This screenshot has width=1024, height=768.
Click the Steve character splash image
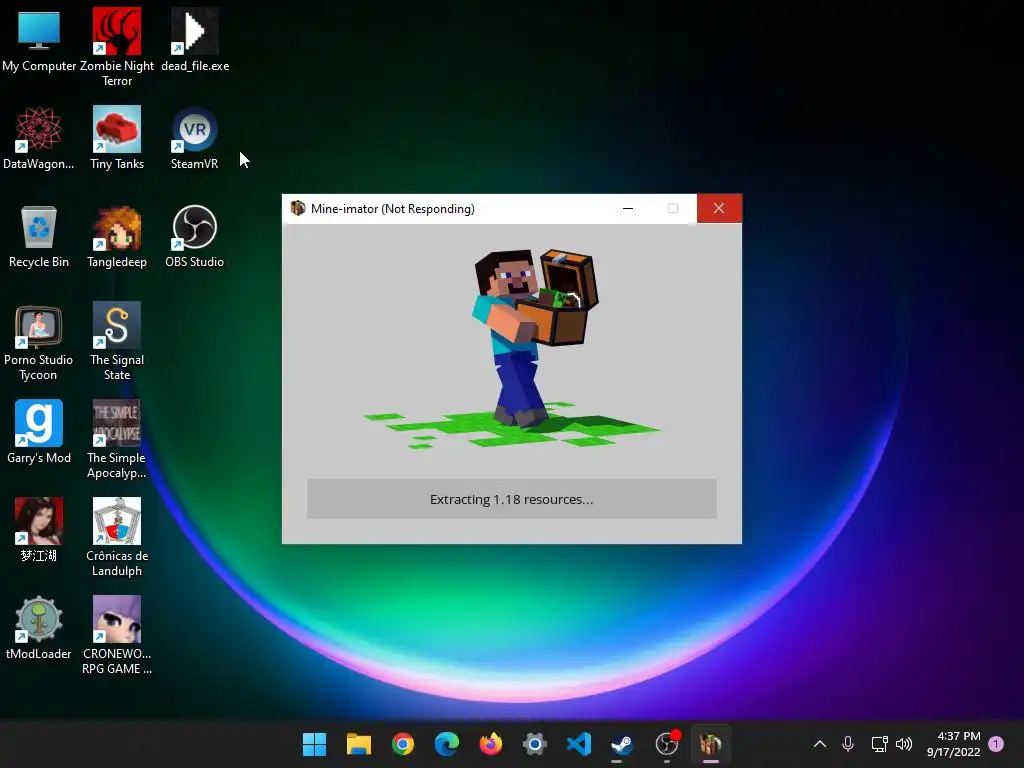511,348
